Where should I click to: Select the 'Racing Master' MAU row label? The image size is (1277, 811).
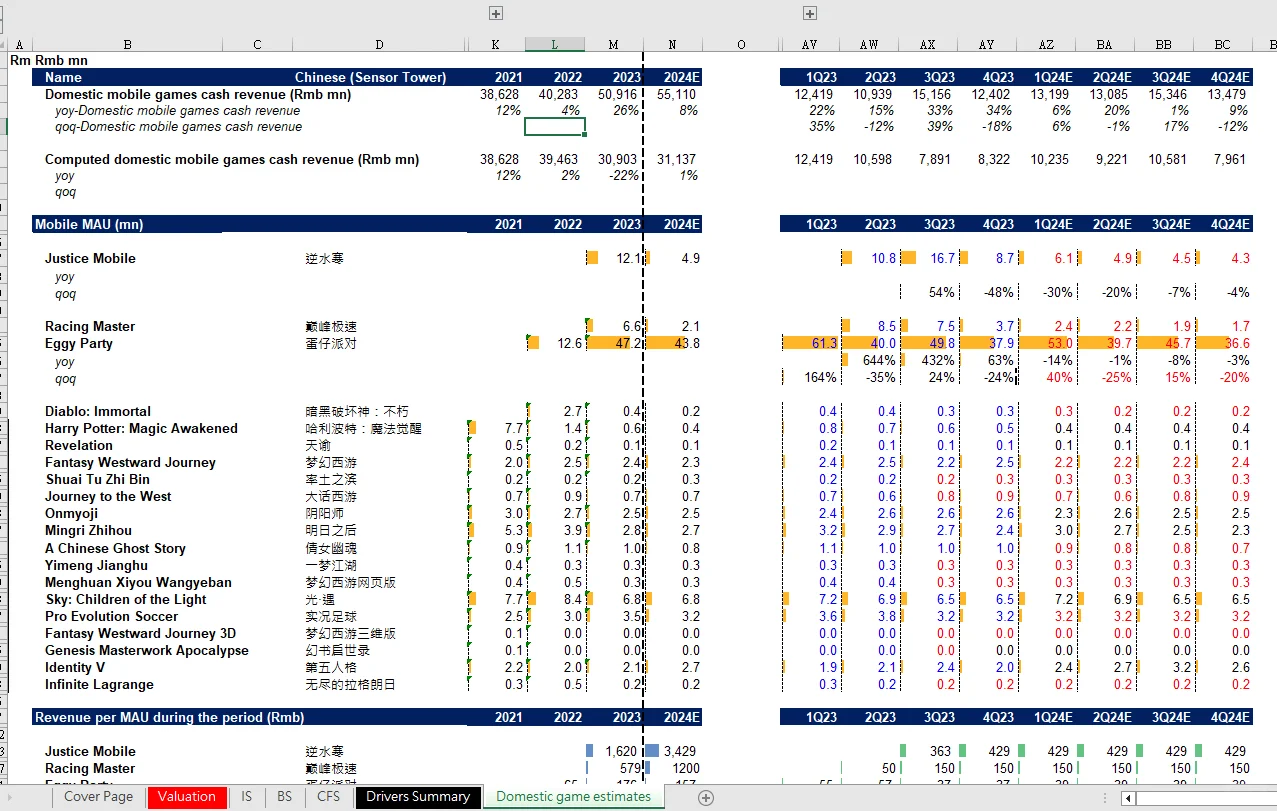[x=90, y=326]
